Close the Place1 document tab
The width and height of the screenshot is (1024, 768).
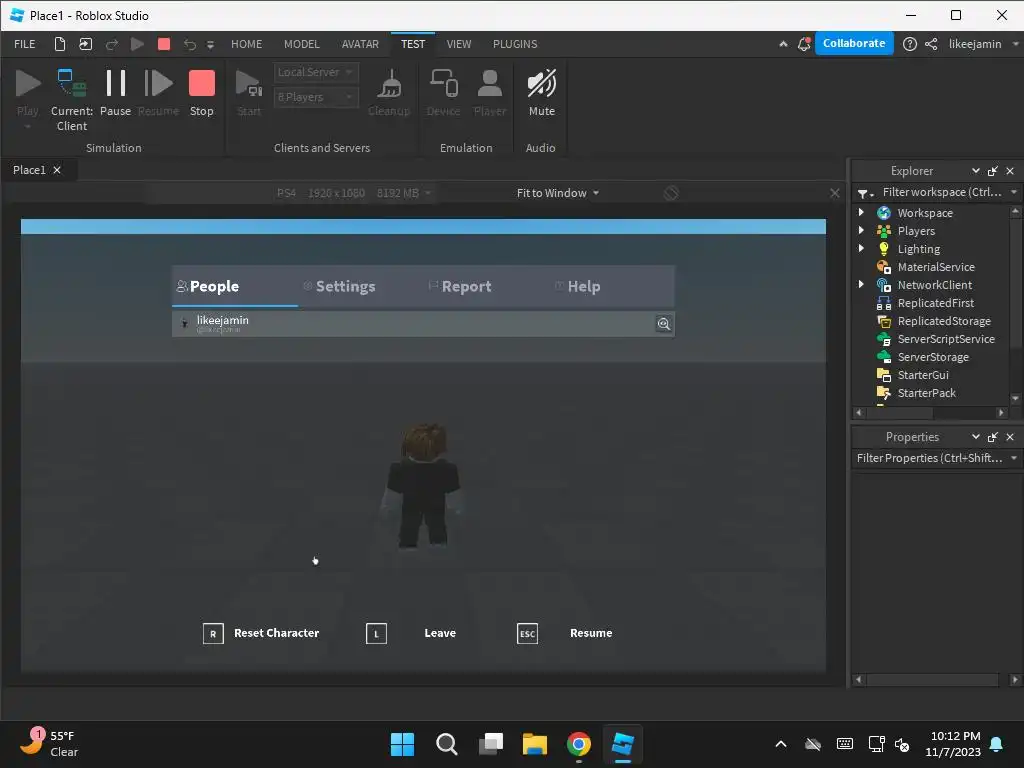pyautogui.click(x=57, y=170)
